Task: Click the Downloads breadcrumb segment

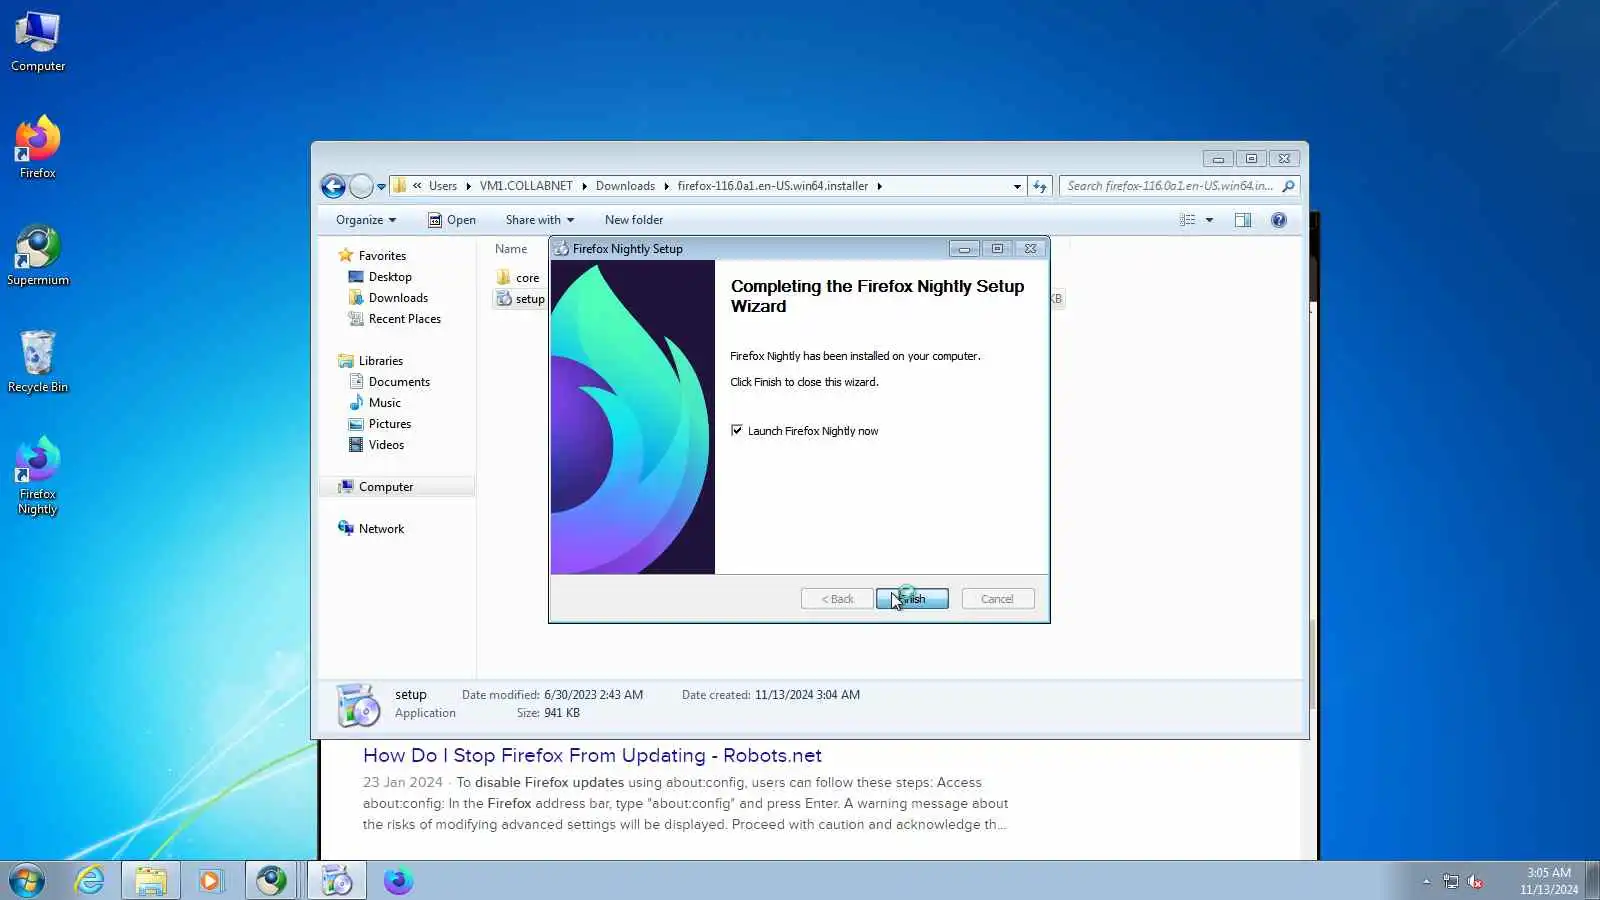Action: click(625, 186)
